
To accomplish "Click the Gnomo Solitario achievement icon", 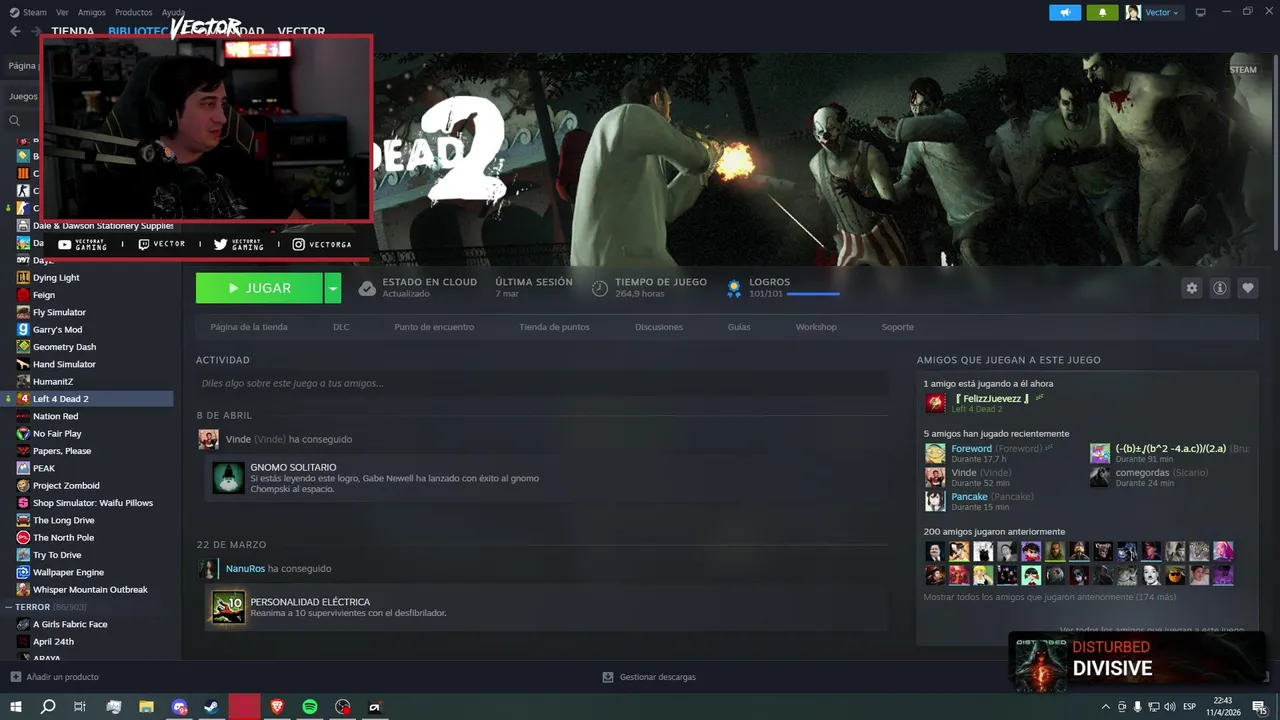I will coord(229,477).
